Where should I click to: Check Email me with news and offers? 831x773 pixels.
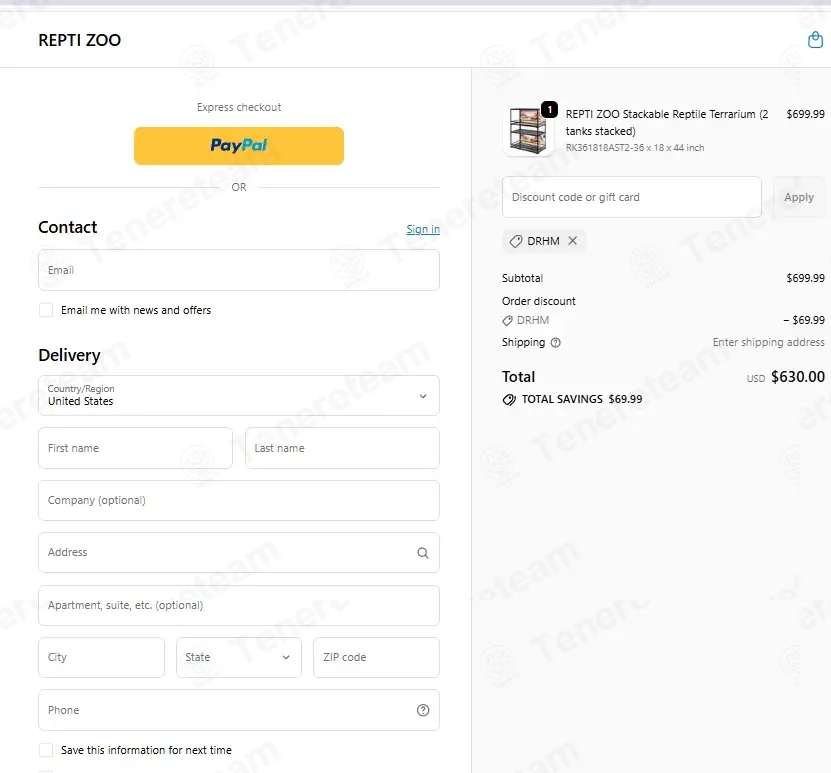(x=46, y=310)
